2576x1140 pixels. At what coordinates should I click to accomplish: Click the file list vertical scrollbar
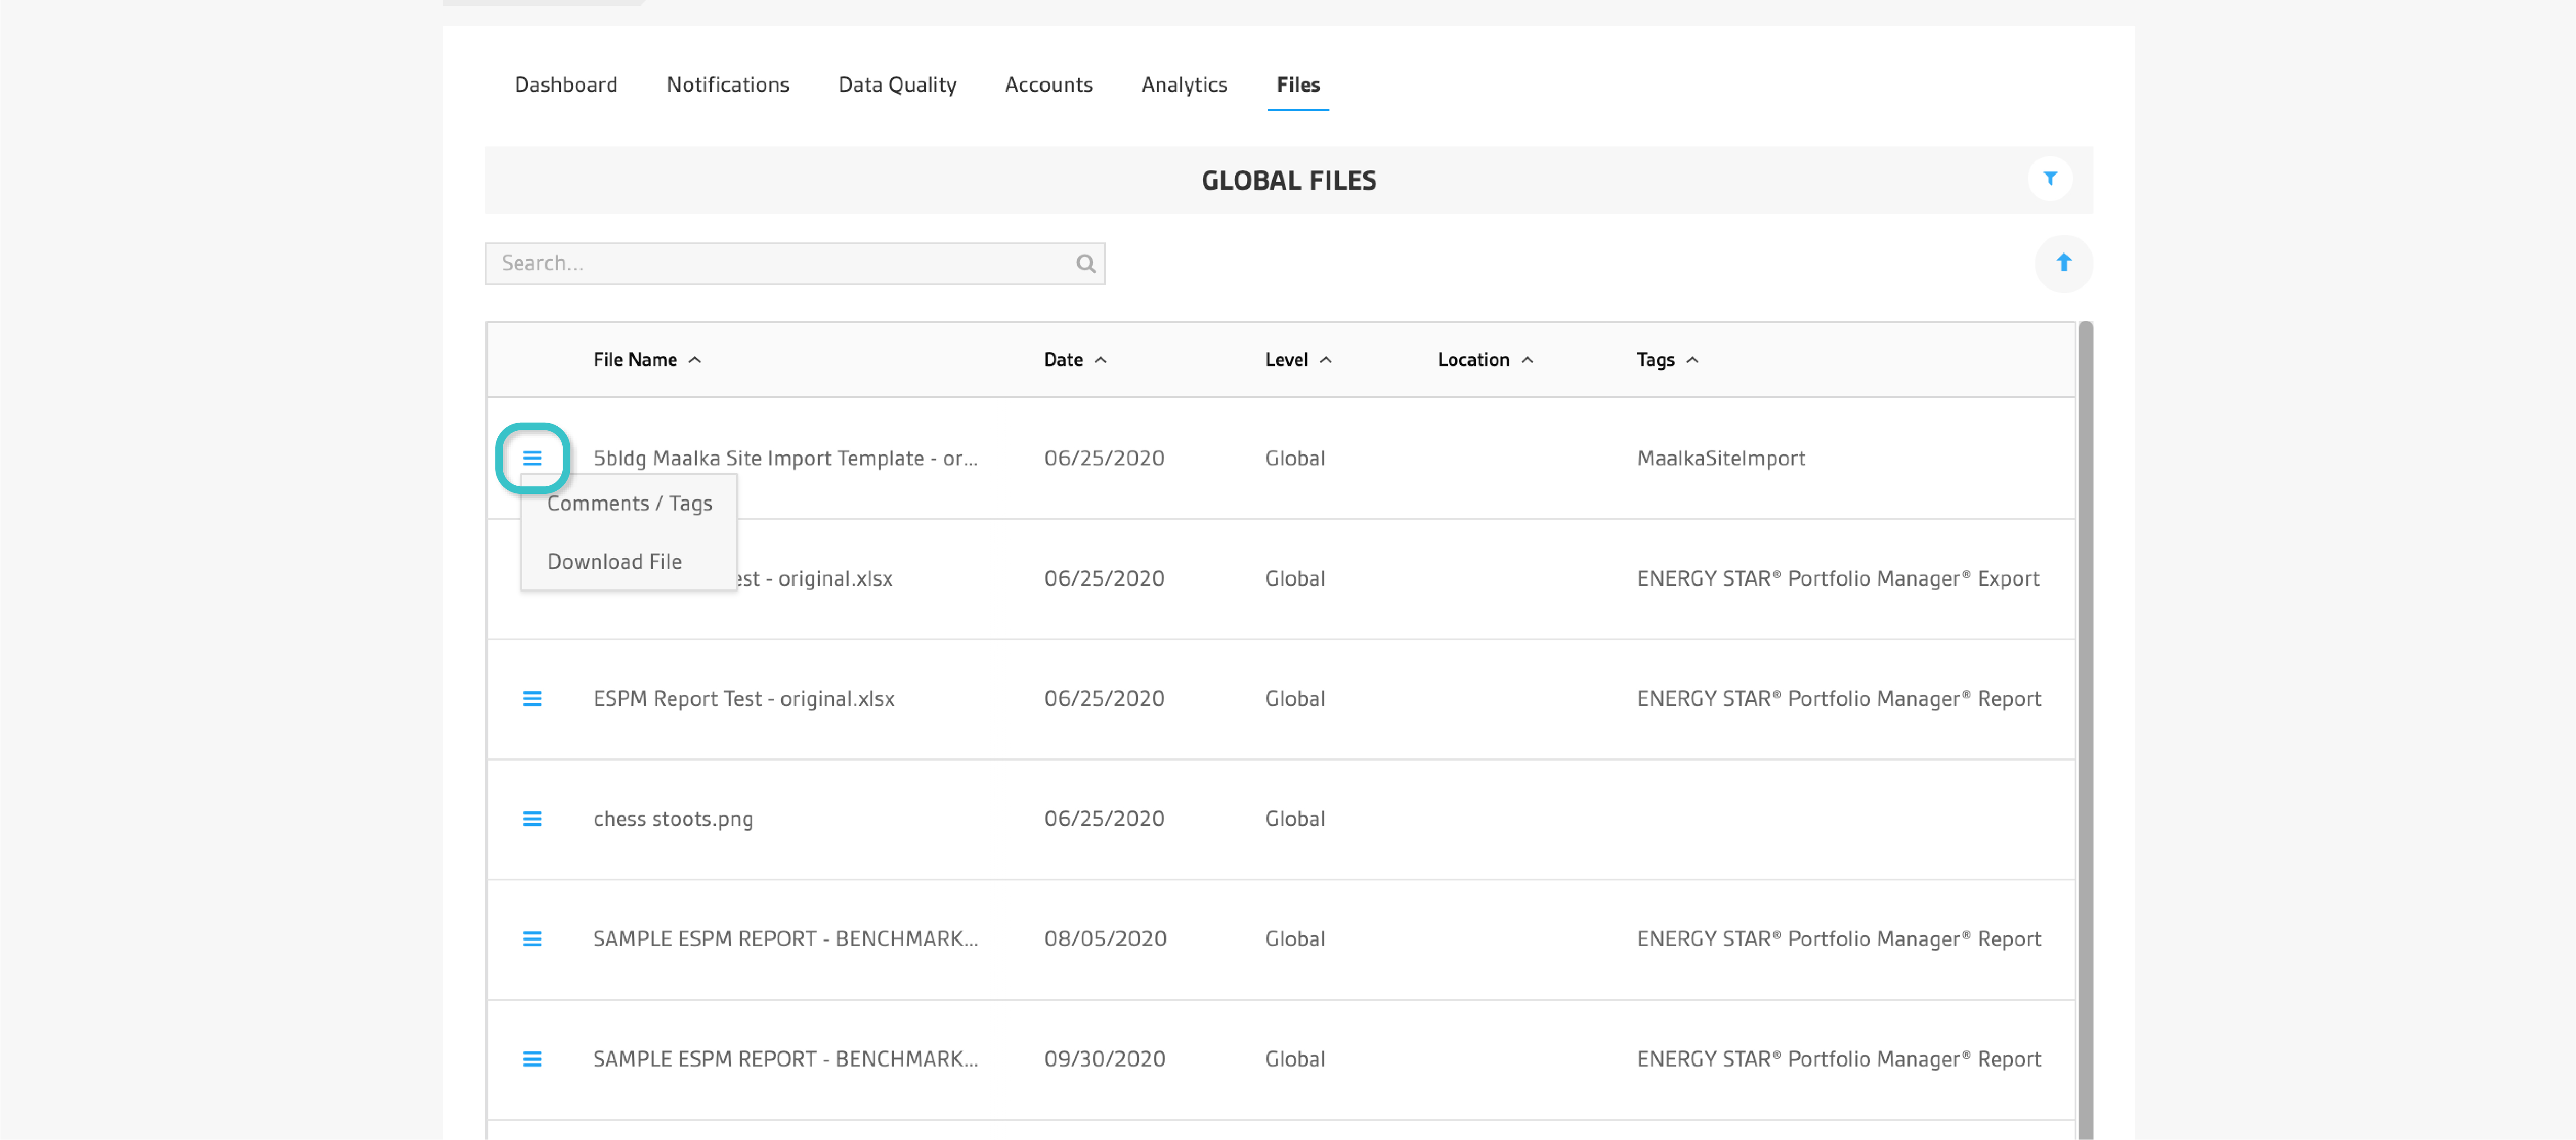tap(2085, 730)
